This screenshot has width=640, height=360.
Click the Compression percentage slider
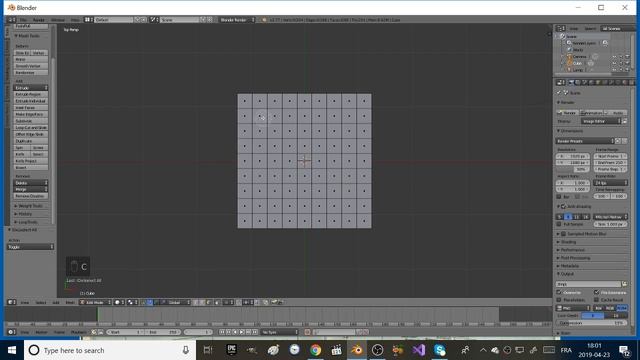(592, 323)
